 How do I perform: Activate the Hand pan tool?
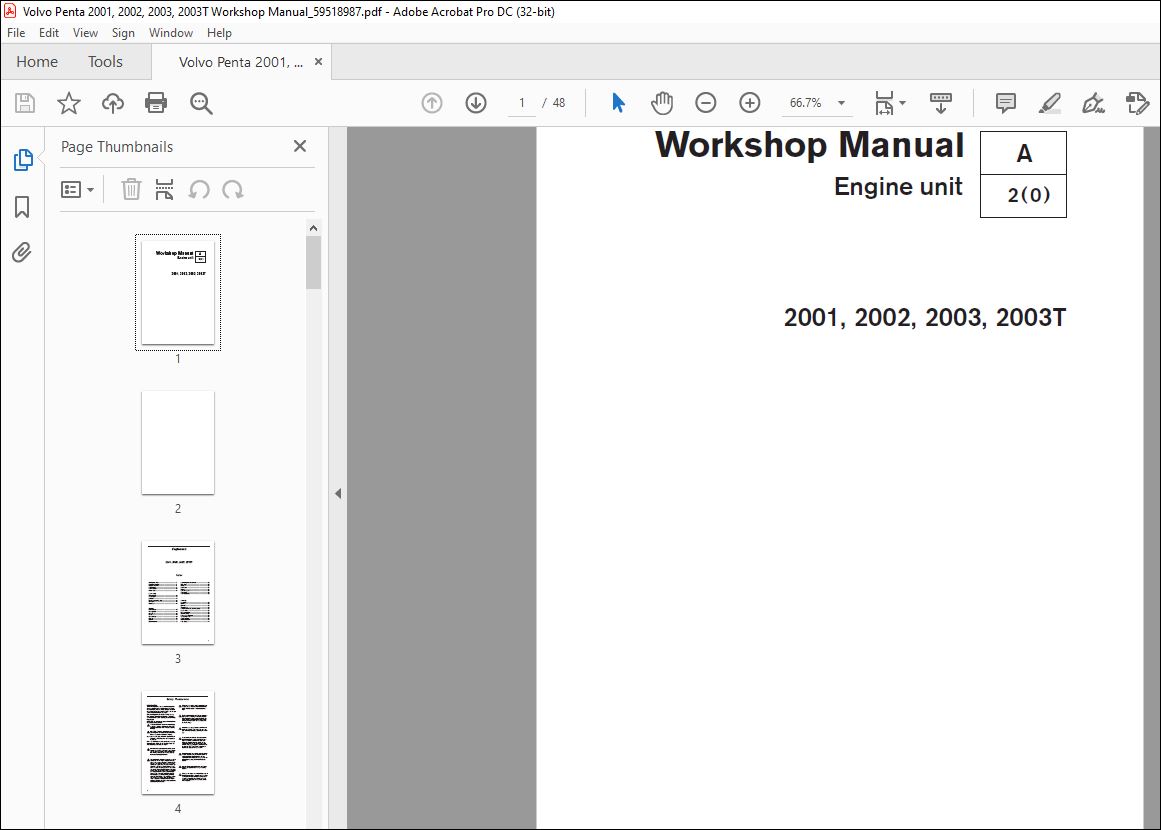(x=662, y=103)
